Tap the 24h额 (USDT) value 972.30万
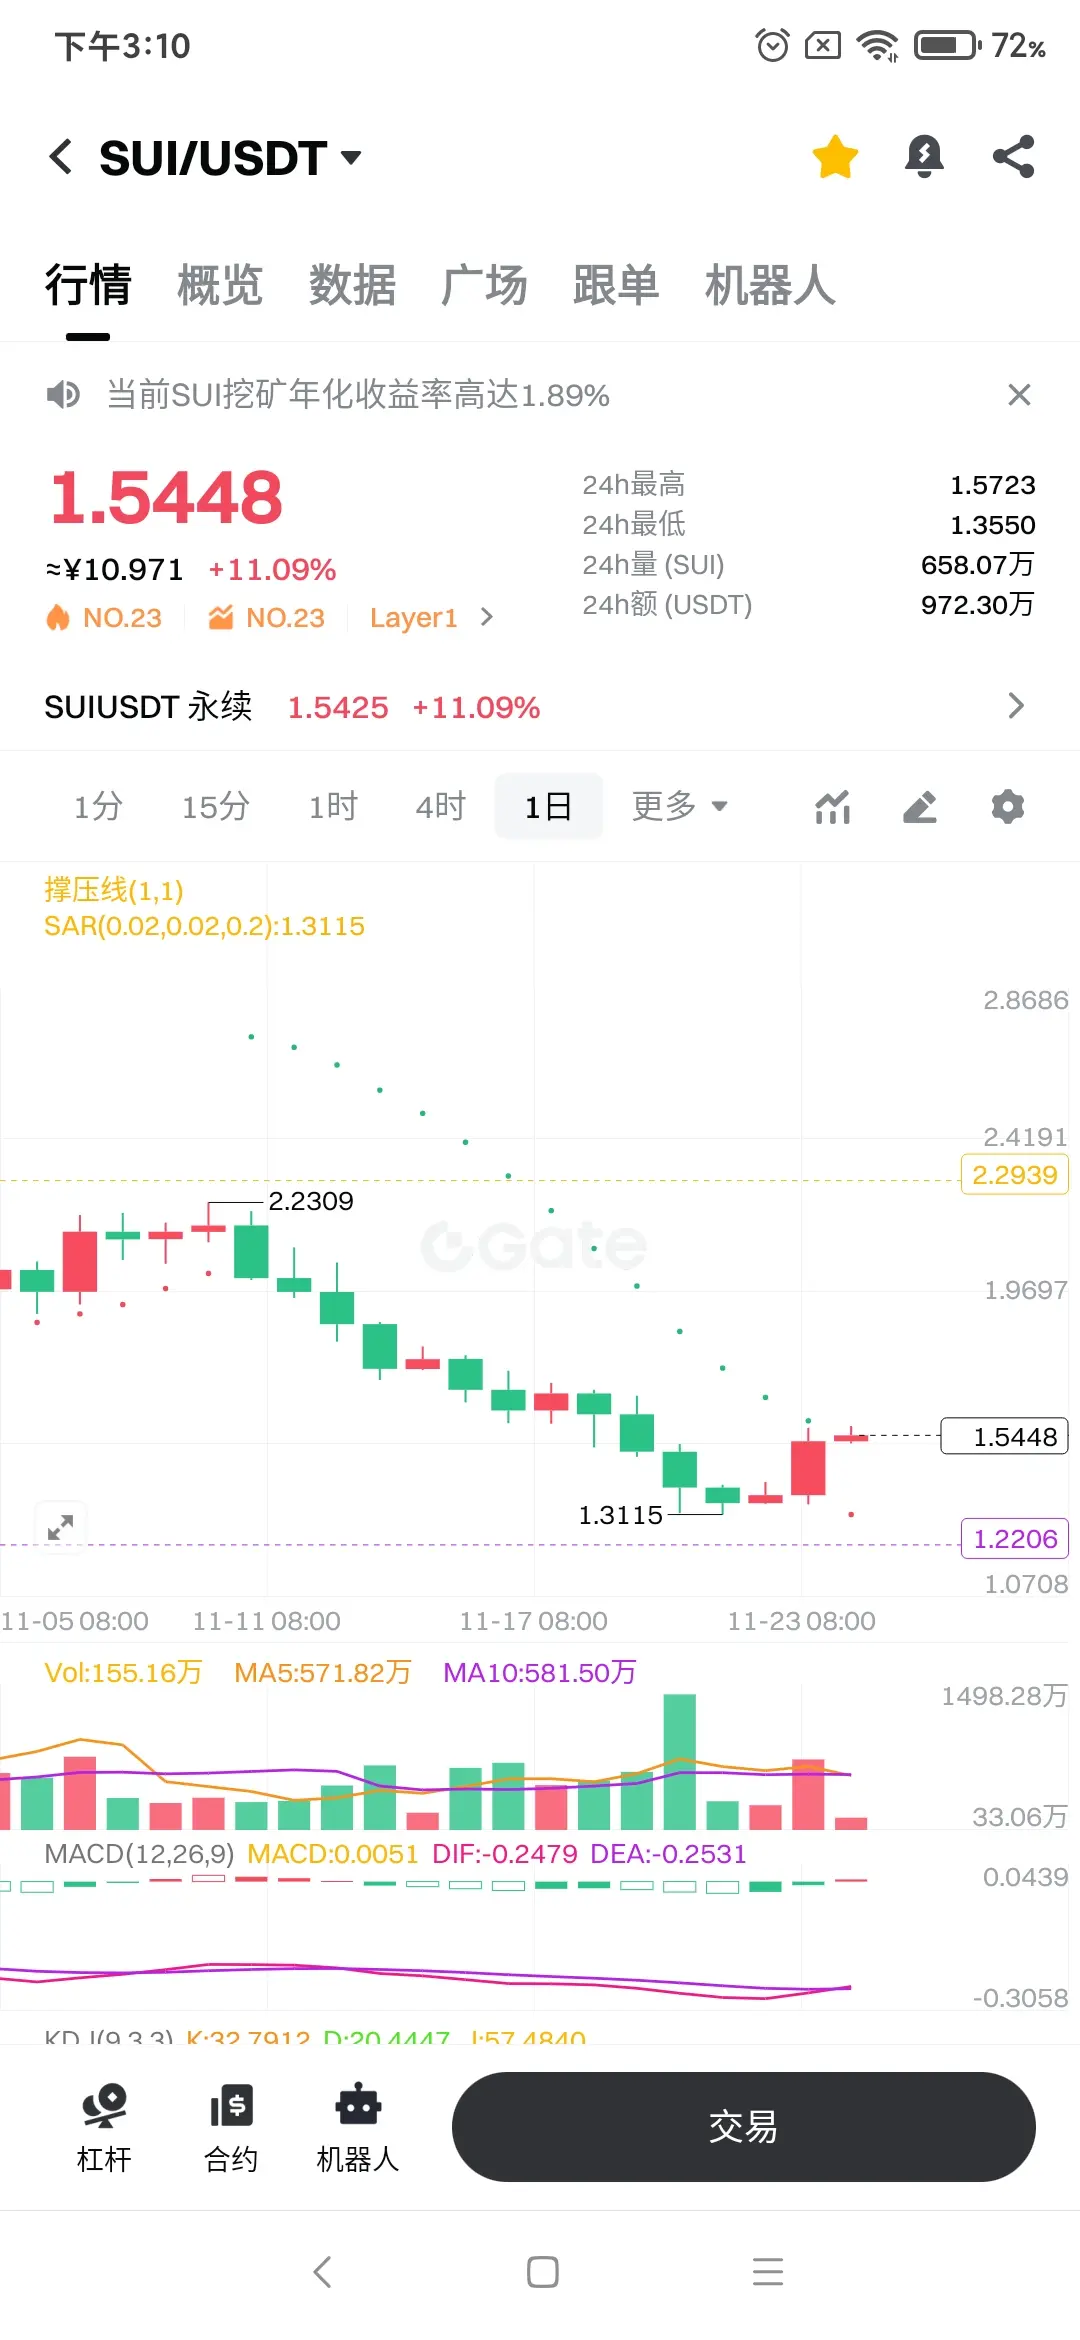Screen dimensions: 1080x2340 pyautogui.click(x=977, y=605)
